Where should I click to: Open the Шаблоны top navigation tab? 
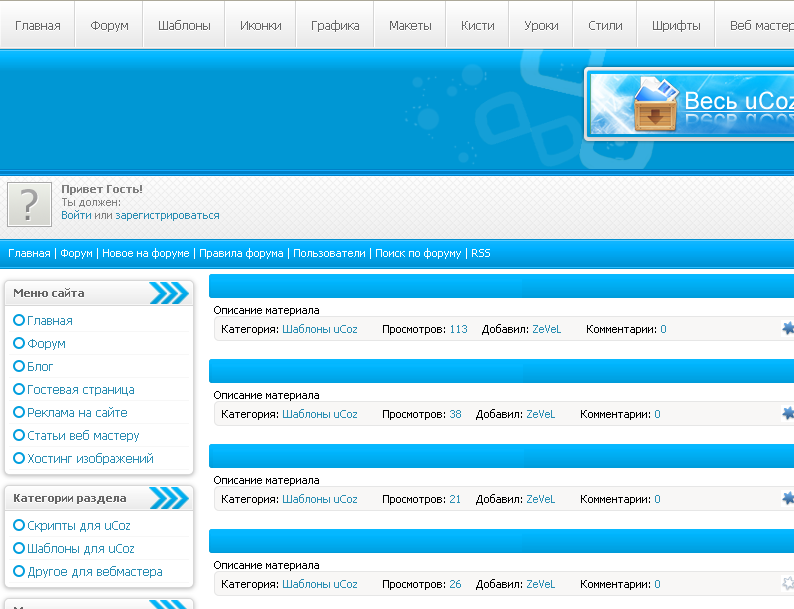click(x=184, y=25)
